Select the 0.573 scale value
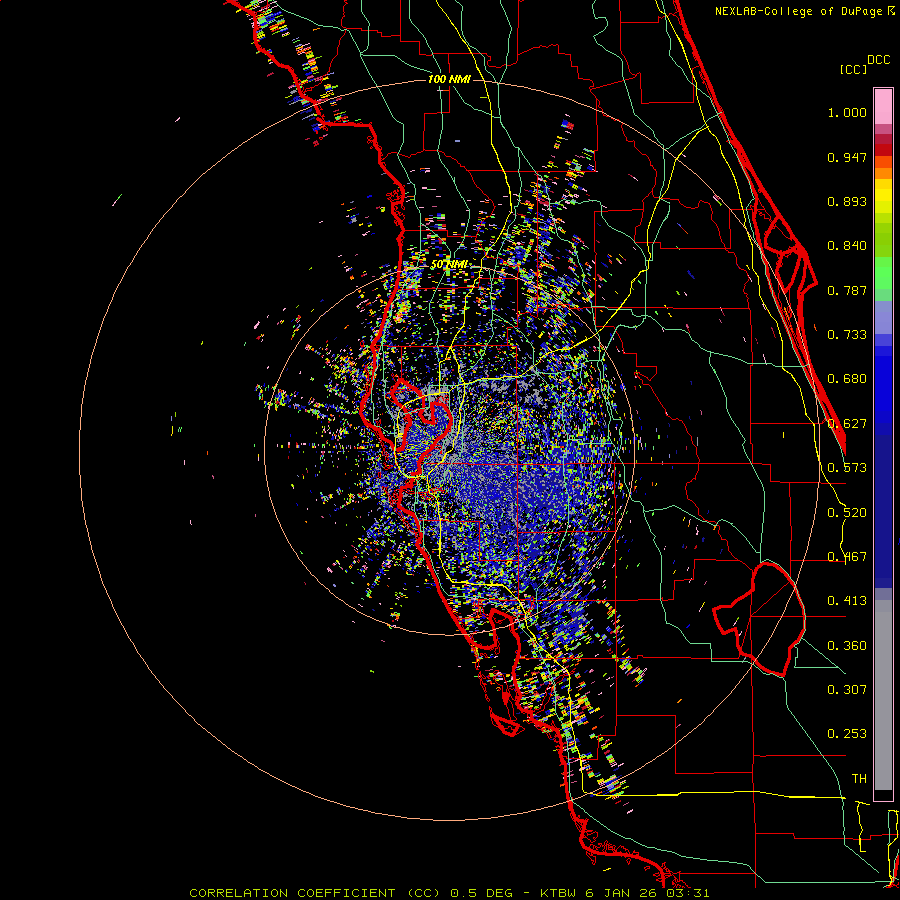 pos(847,468)
